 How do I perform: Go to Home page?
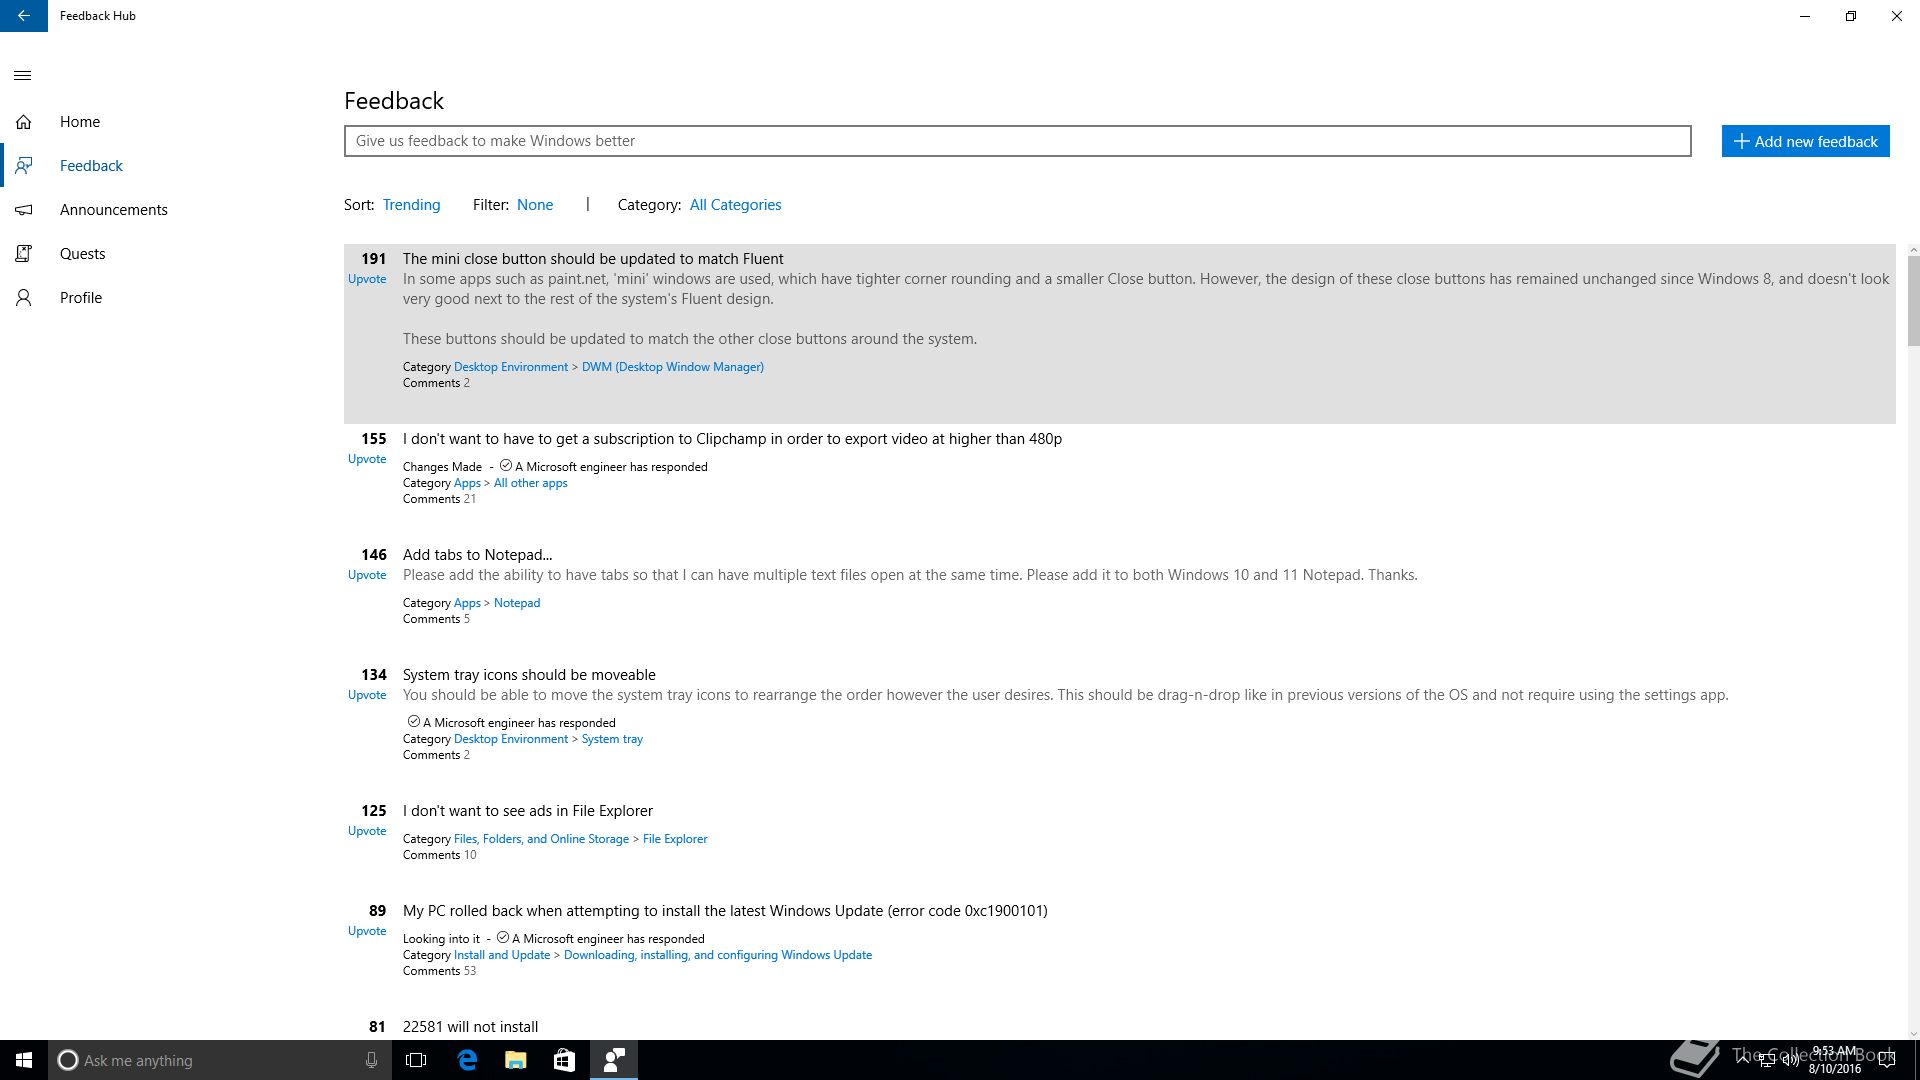tap(80, 122)
